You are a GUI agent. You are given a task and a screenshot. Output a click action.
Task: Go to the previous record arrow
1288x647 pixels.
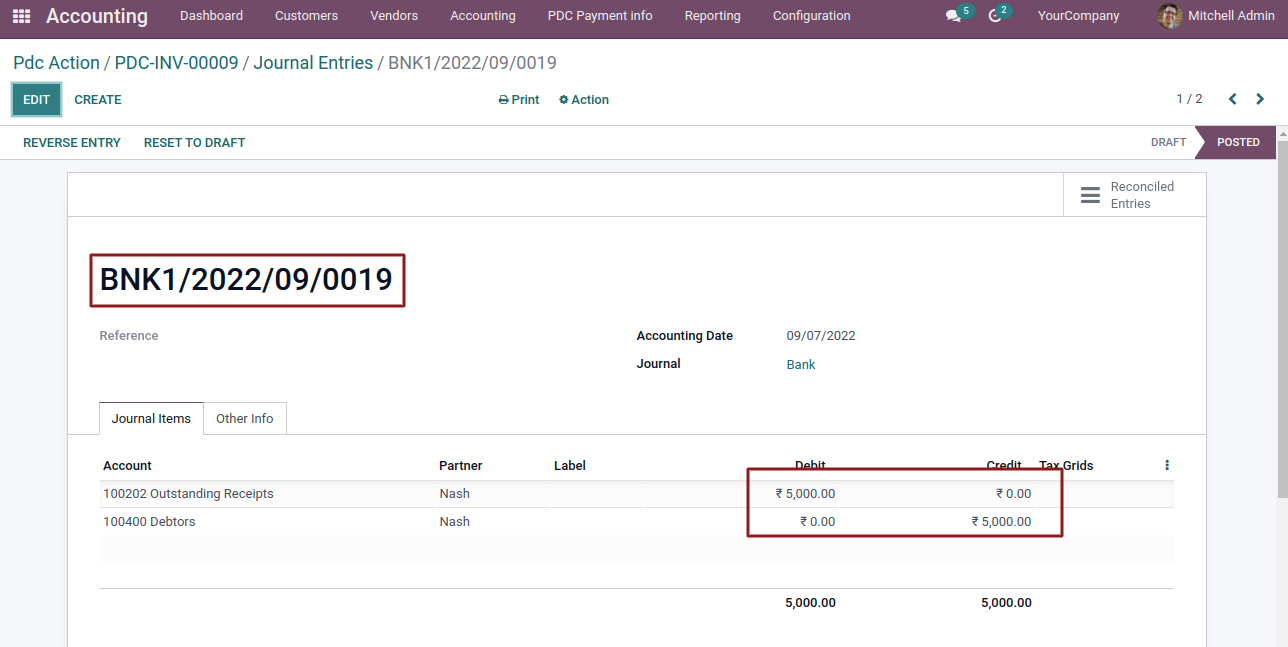1232,99
